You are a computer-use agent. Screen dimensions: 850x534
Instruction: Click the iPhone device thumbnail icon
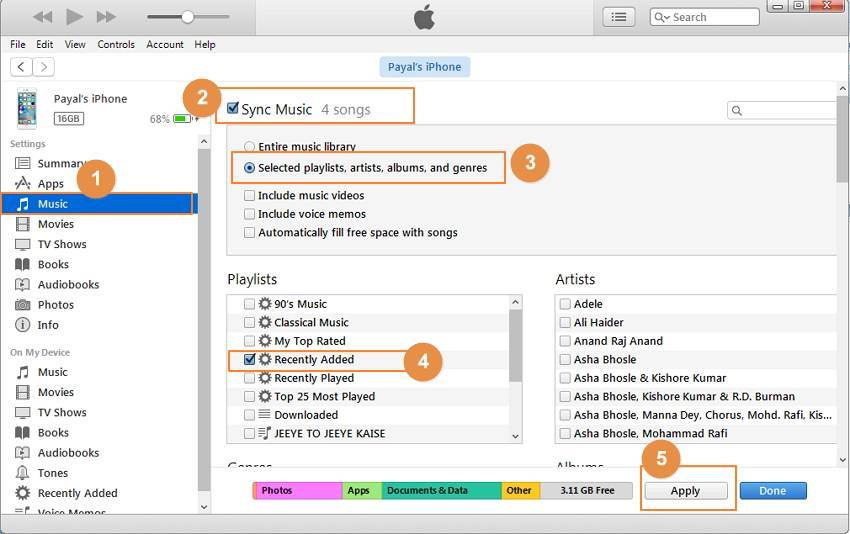click(26, 108)
